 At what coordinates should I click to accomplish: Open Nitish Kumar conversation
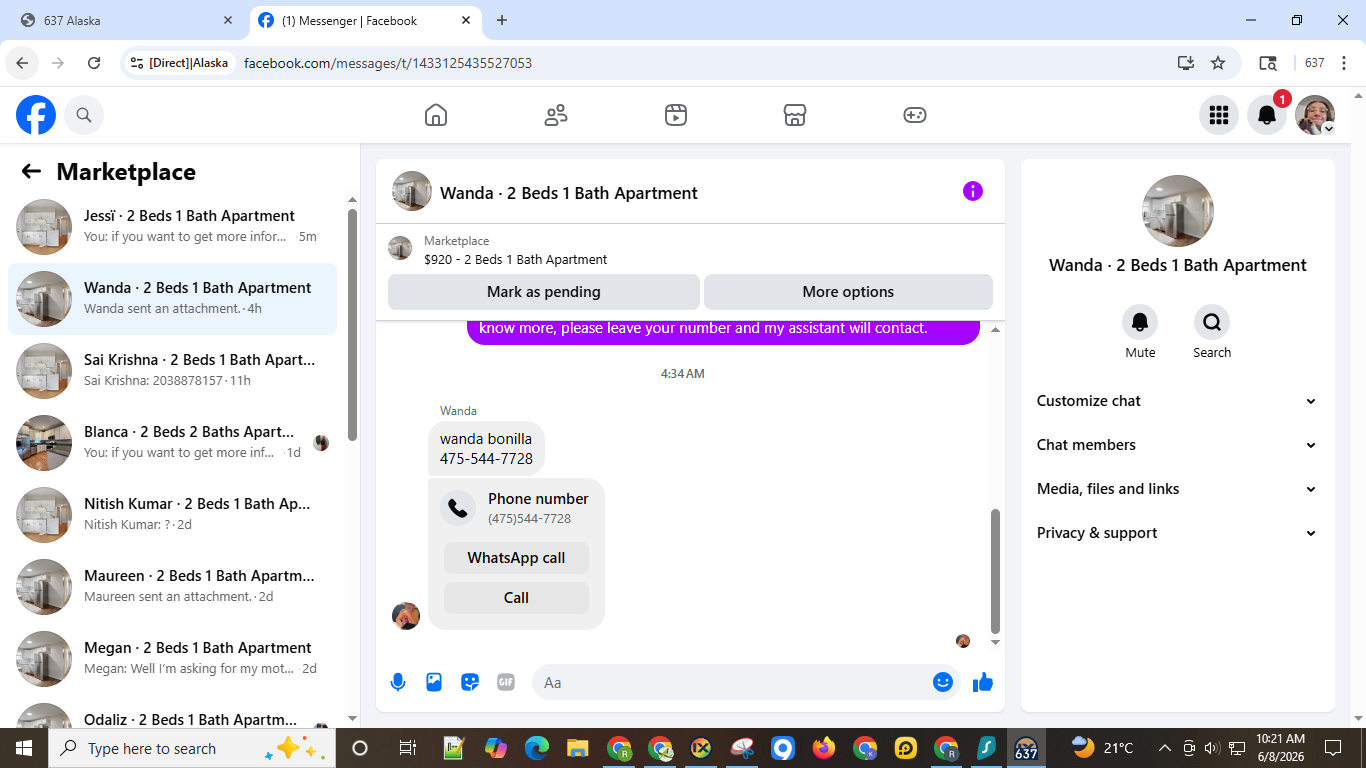pos(172,515)
